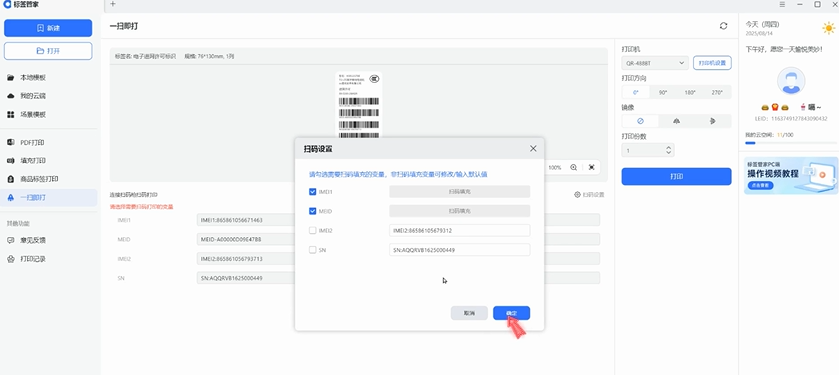Select 90° print direction
Image resolution: width=839 pixels, height=375 pixels.
click(x=663, y=92)
